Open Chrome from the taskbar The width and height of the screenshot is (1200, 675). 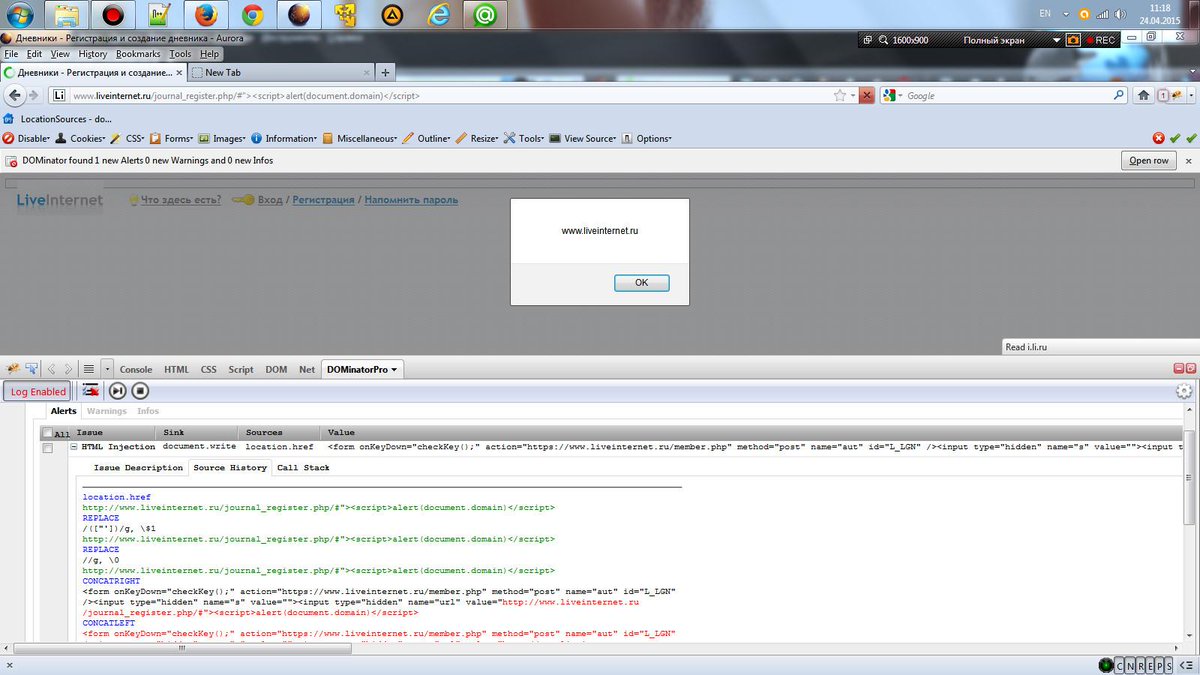point(252,14)
